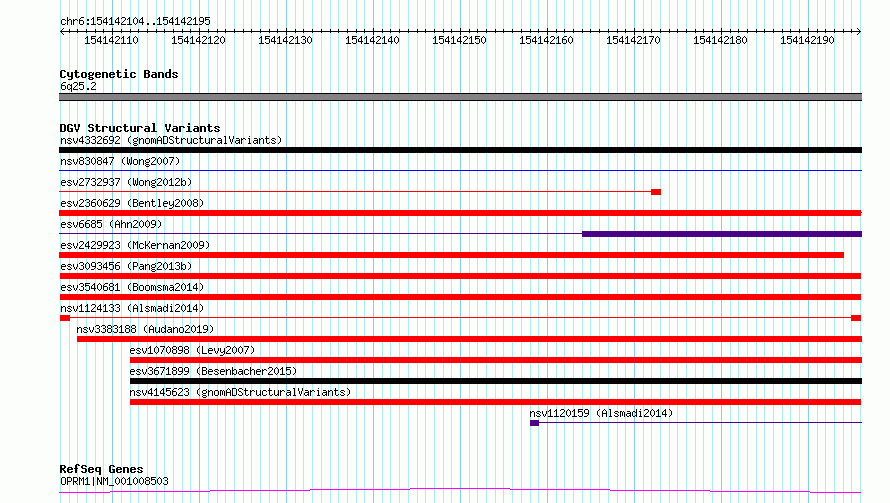Click ruler position 154142120
This screenshot has width=890, height=503.
click(x=198, y=40)
